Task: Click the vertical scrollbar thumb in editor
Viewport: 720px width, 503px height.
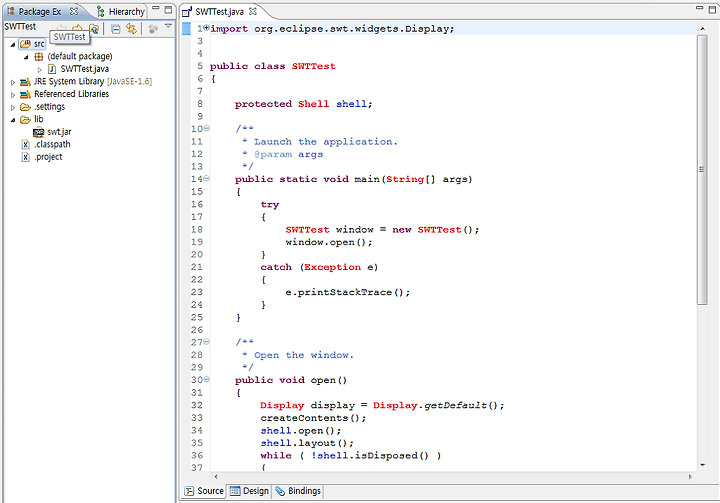Action: [x=702, y=170]
